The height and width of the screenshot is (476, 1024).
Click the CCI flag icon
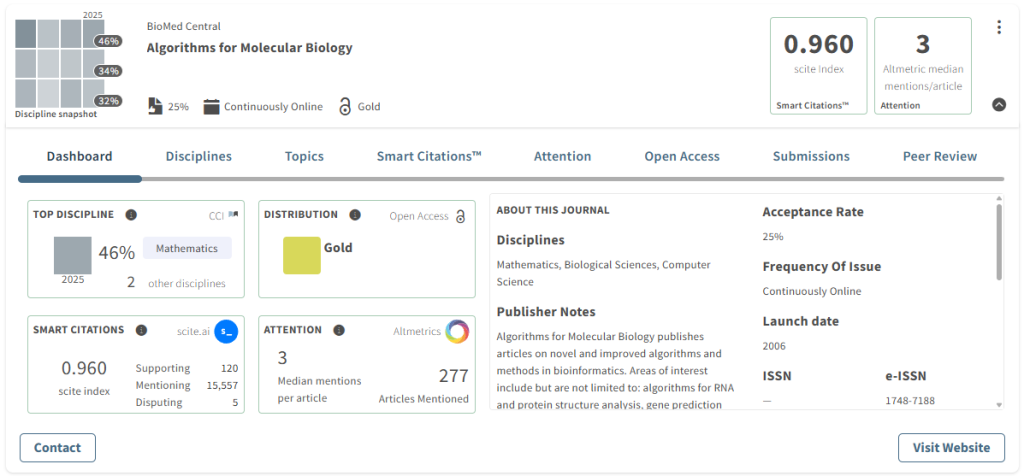(x=233, y=215)
